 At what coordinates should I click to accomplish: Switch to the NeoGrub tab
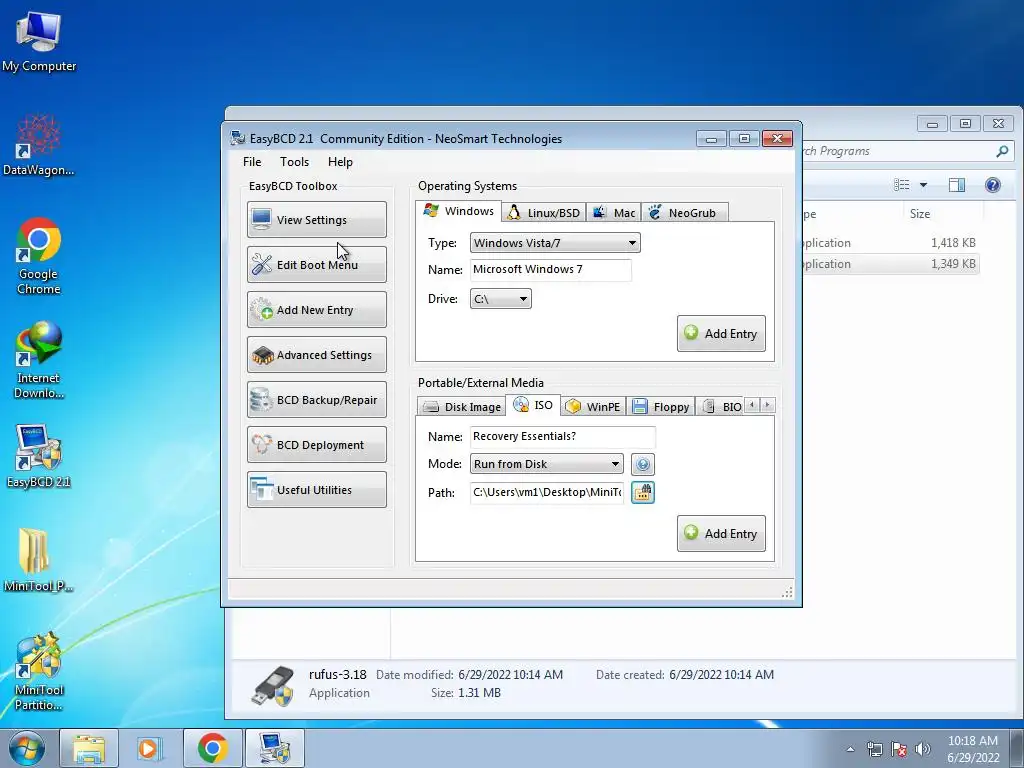point(684,213)
